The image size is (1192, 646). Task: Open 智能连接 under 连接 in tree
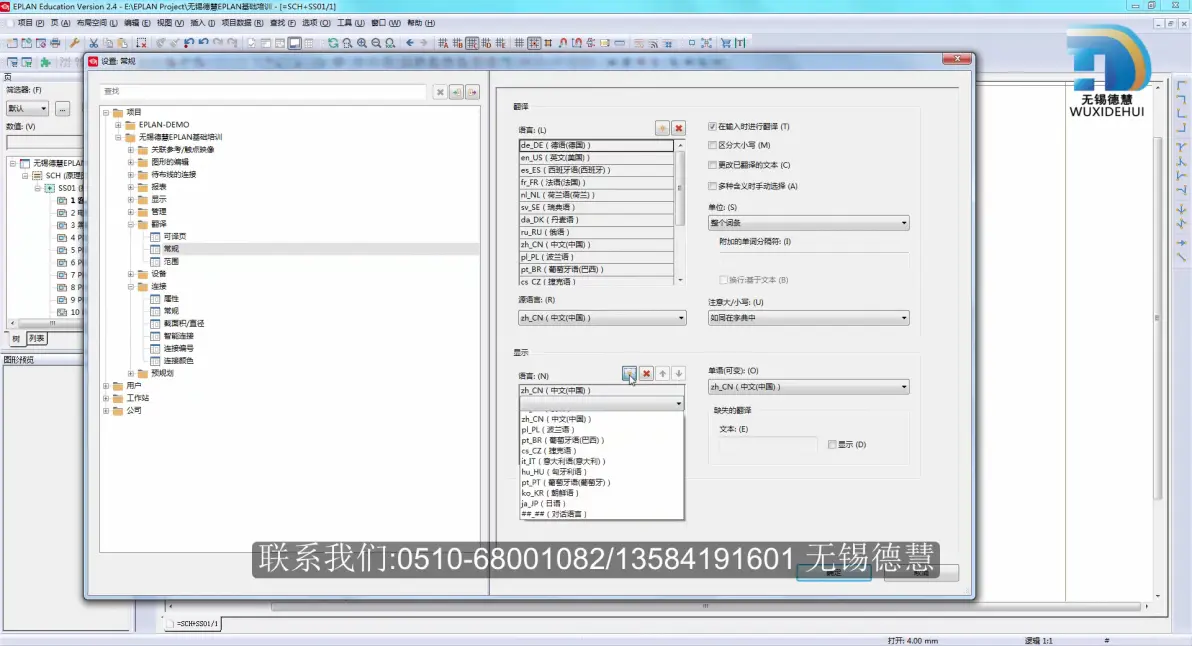[179, 336]
